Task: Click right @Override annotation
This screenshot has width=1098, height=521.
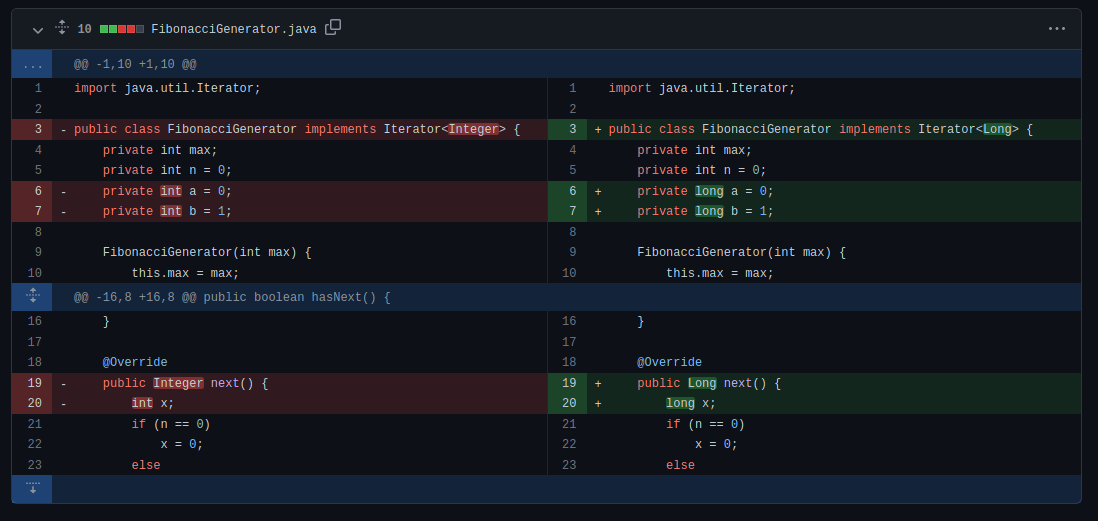Action: point(669,362)
